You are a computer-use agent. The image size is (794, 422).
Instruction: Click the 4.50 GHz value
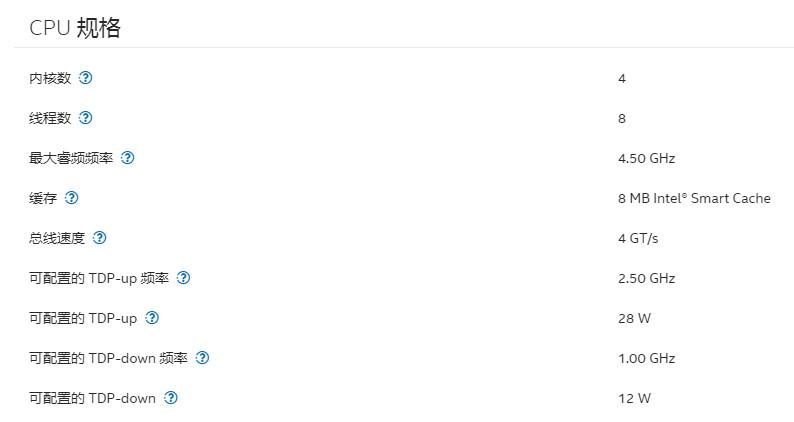coord(646,158)
